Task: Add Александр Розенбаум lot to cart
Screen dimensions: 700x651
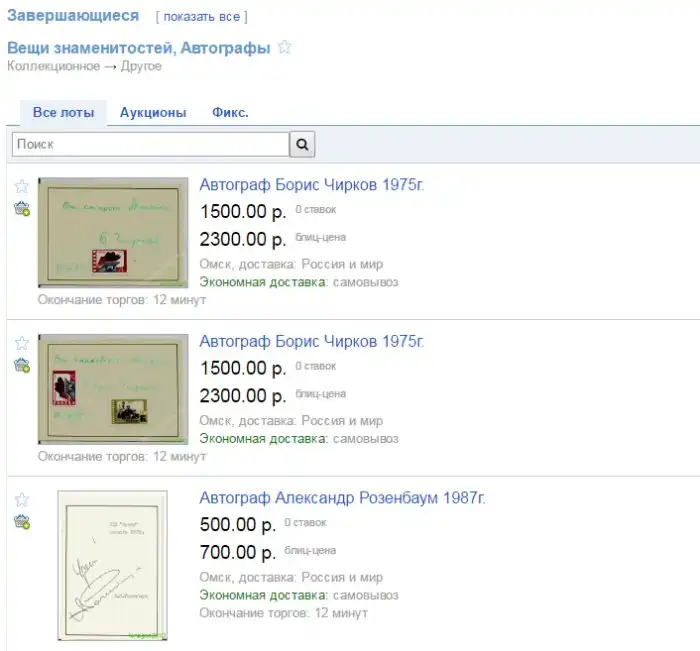Action: [22, 522]
